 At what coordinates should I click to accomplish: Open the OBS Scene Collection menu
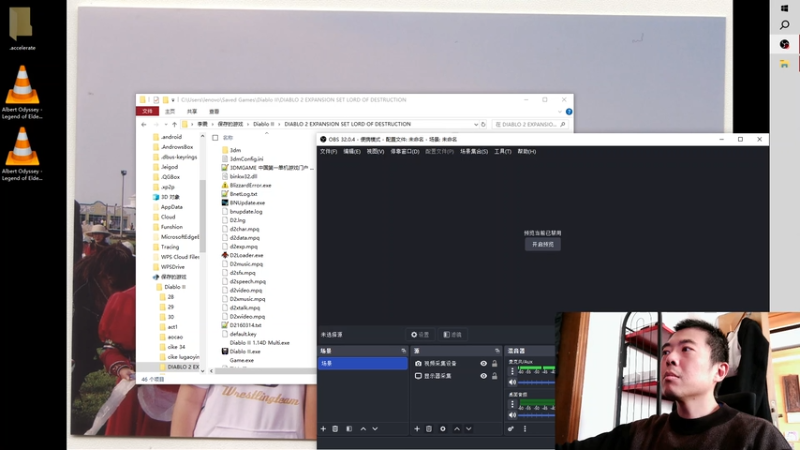point(474,152)
